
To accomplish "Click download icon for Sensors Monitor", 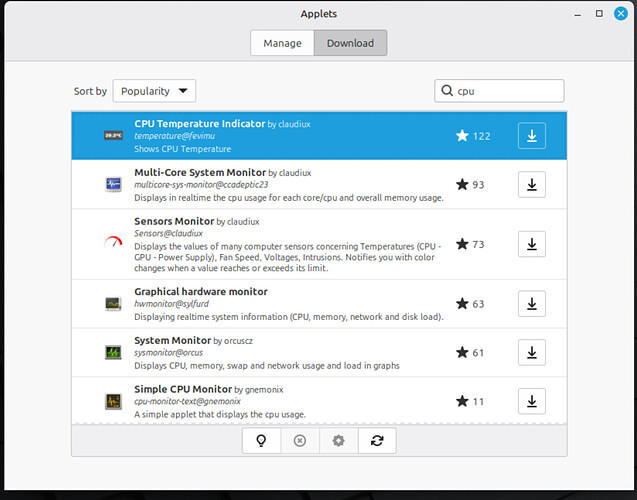I will tap(531, 244).
